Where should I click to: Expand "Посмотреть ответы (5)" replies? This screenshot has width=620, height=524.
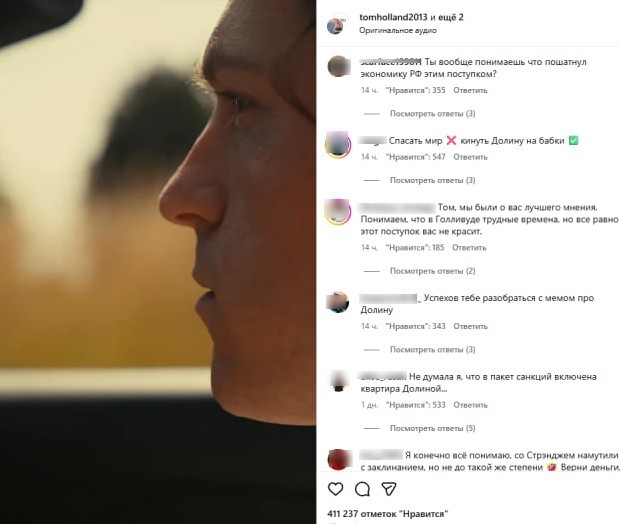(432, 428)
